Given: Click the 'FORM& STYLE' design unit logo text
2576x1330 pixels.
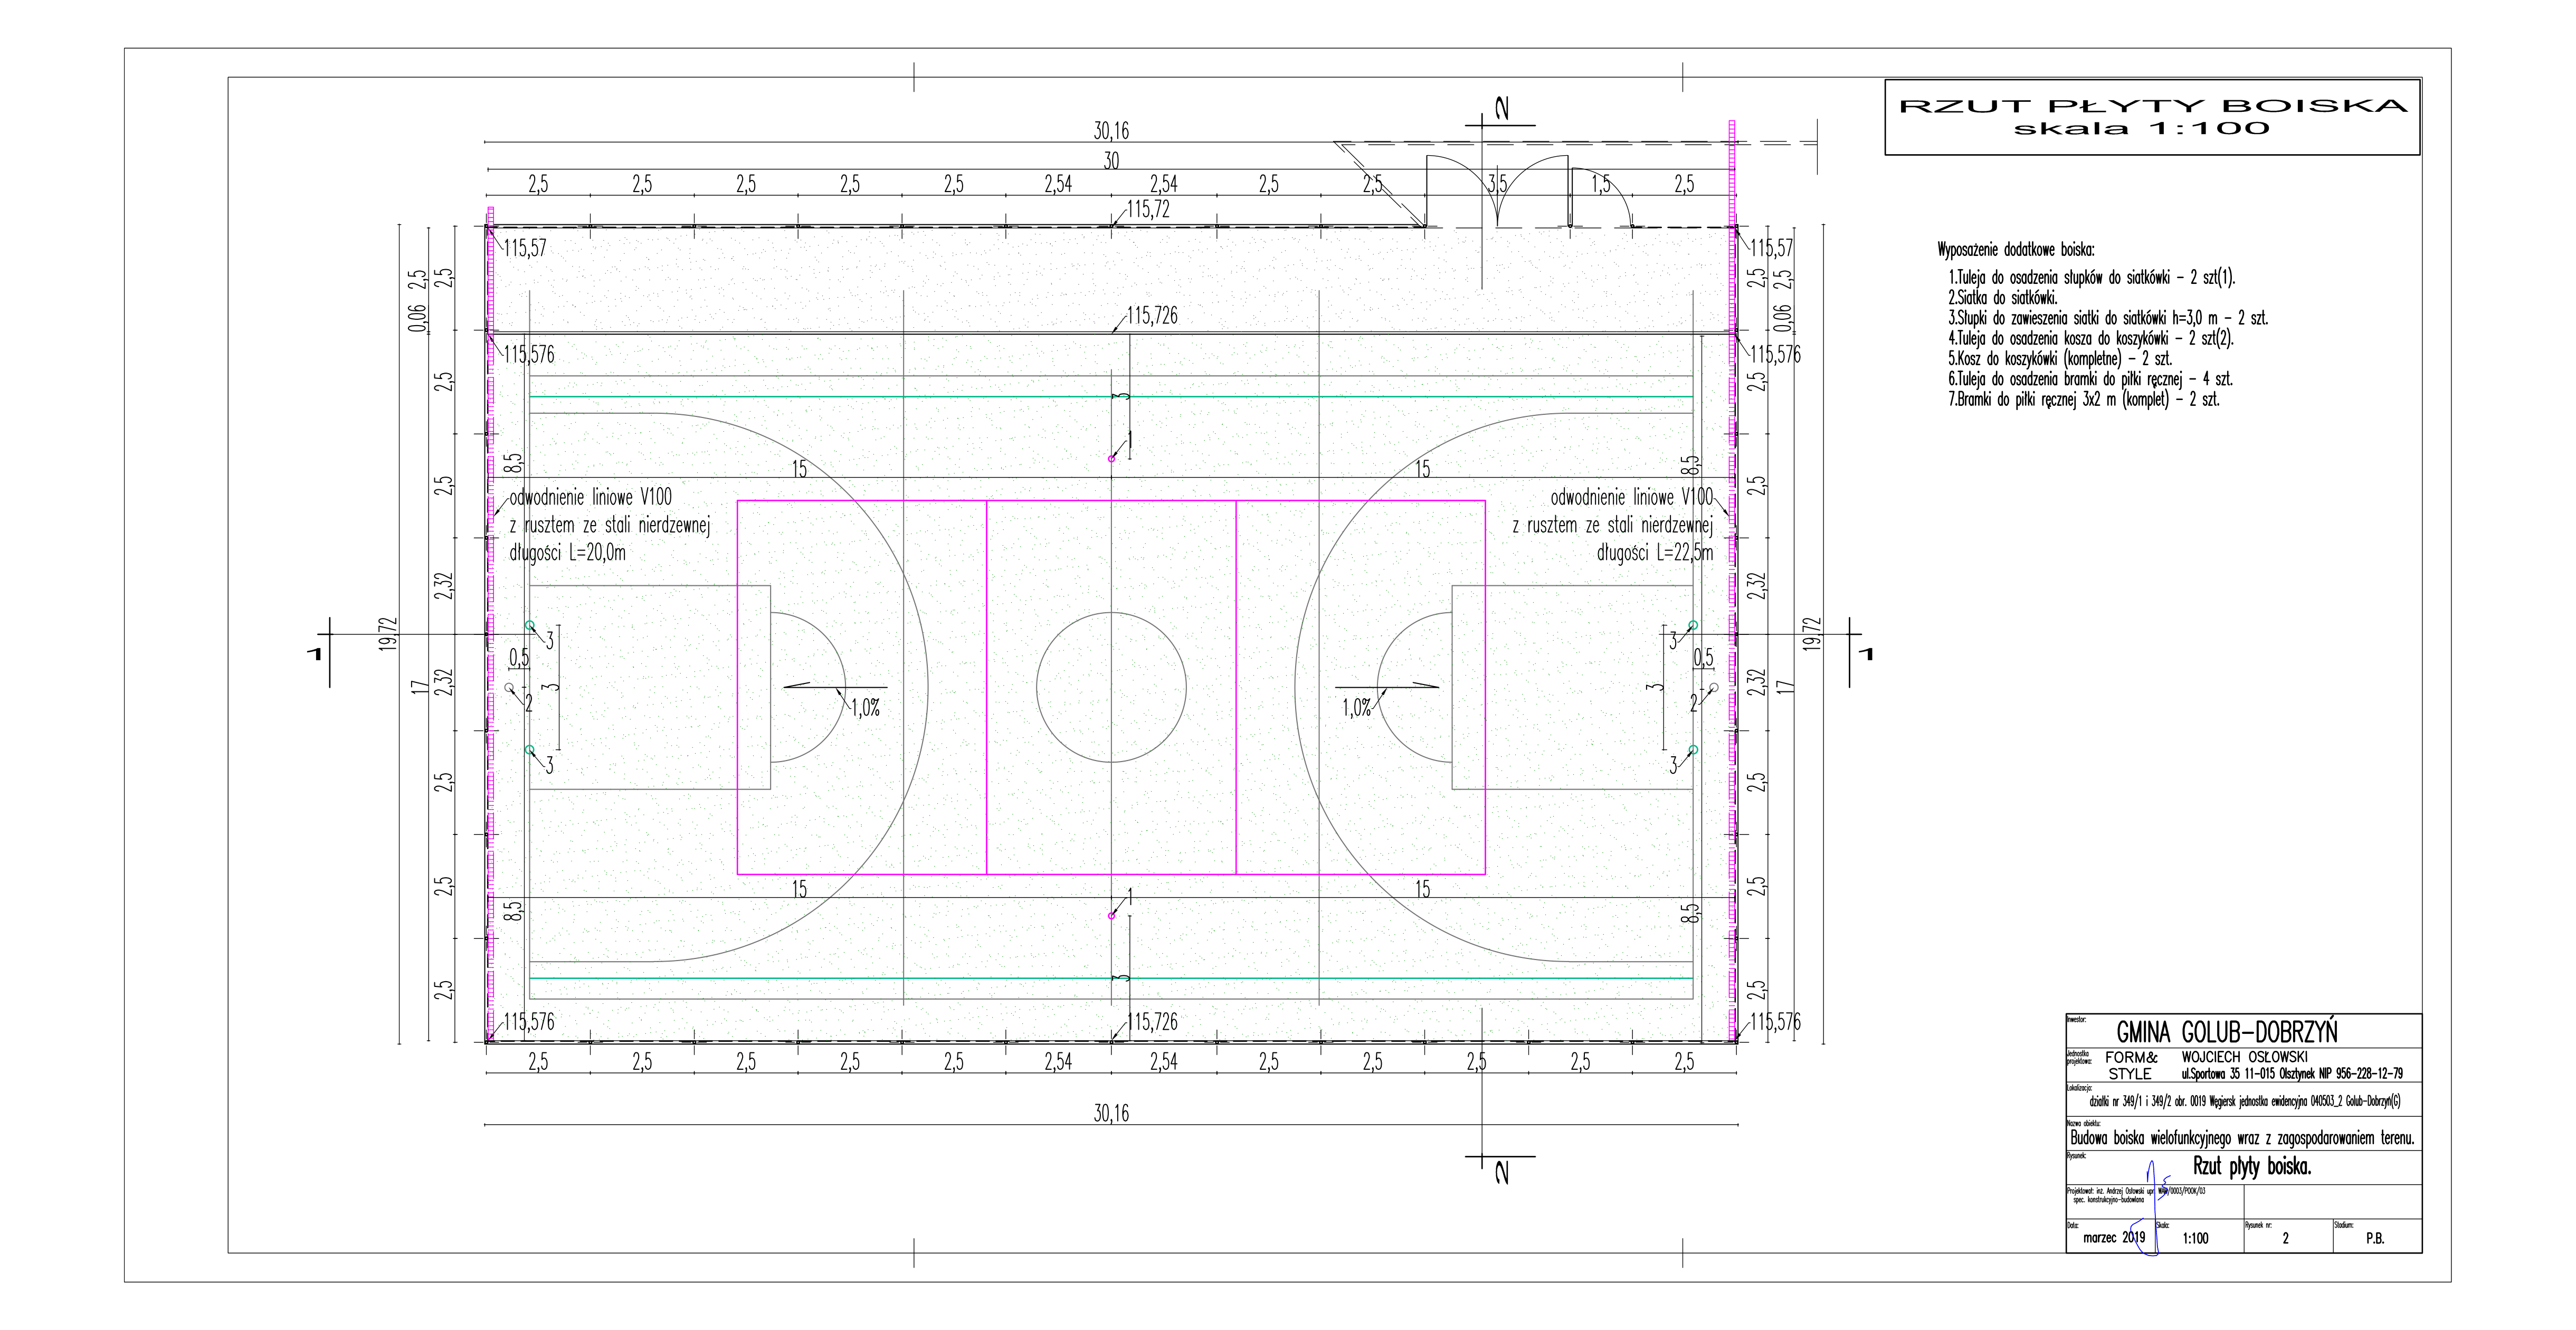Looking at the screenshot, I should point(2131,1065).
